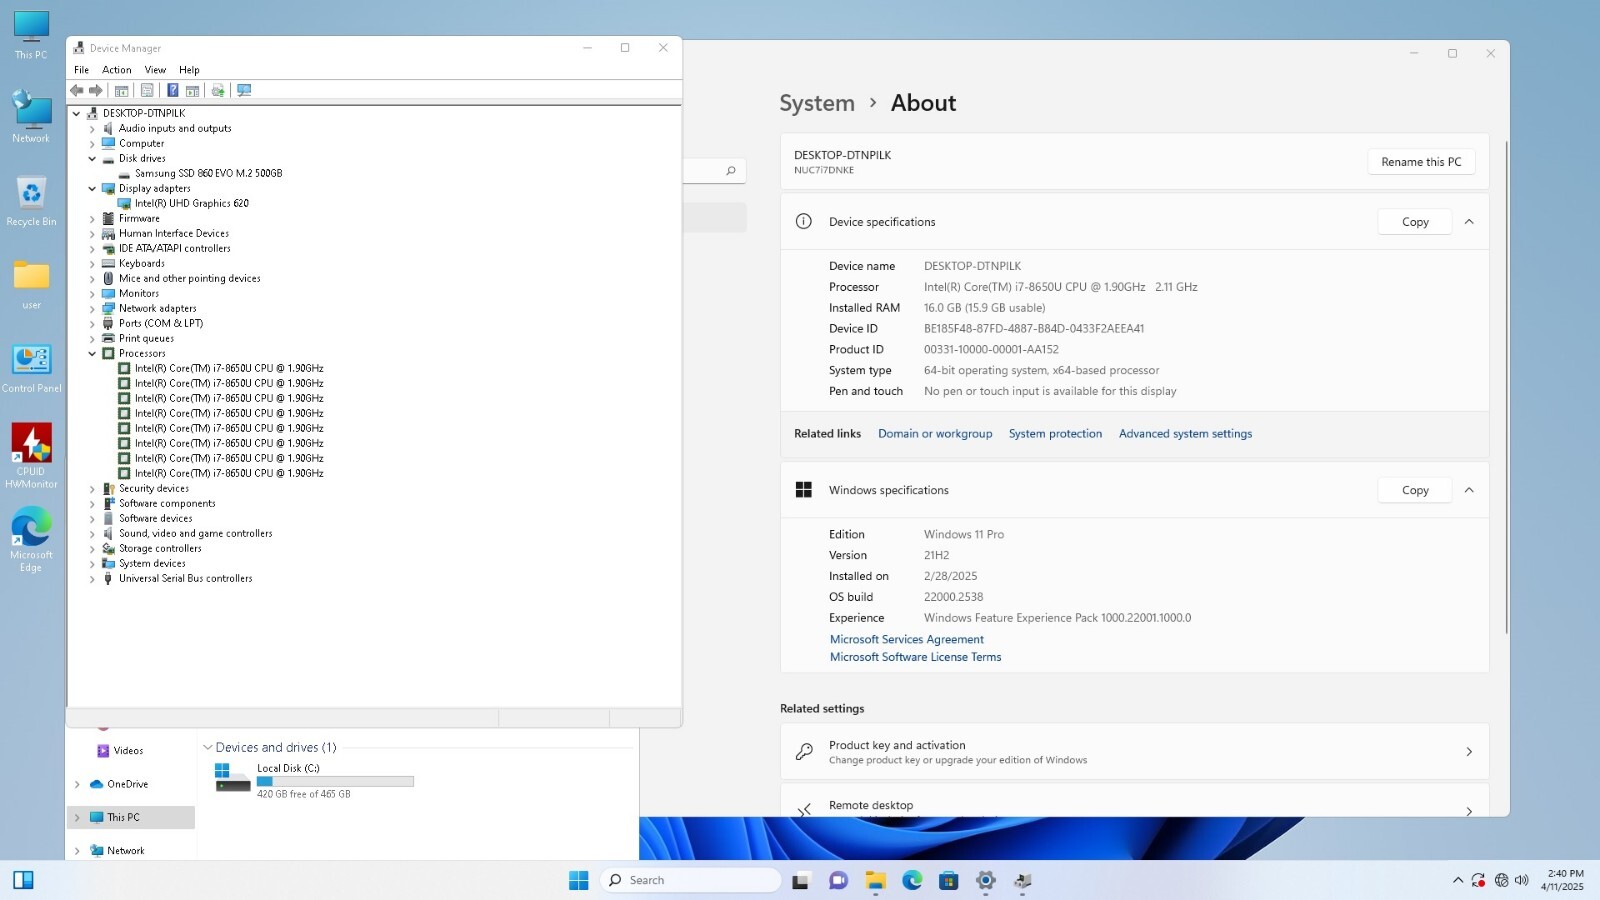The image size is (1600, 900).
Task: Open the View menu in Device Manager
Action: coord(155,70)
